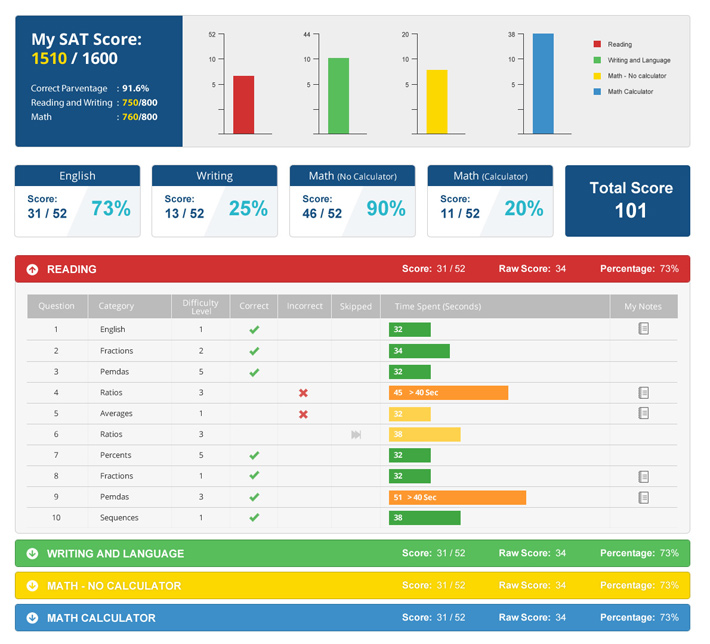Click the '1510' score in the summary
Viewport: 710px width, 644px height.
tap(49, 58)
